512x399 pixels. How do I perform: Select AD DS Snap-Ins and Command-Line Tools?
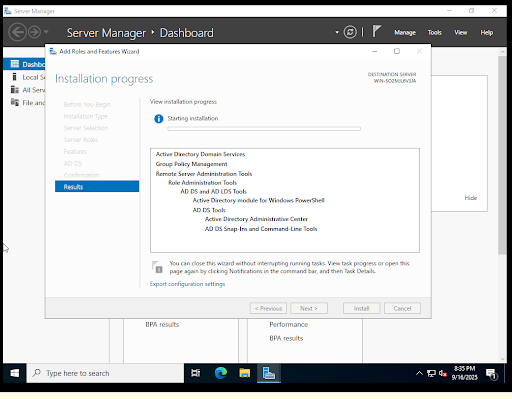(x=261, y=229)
